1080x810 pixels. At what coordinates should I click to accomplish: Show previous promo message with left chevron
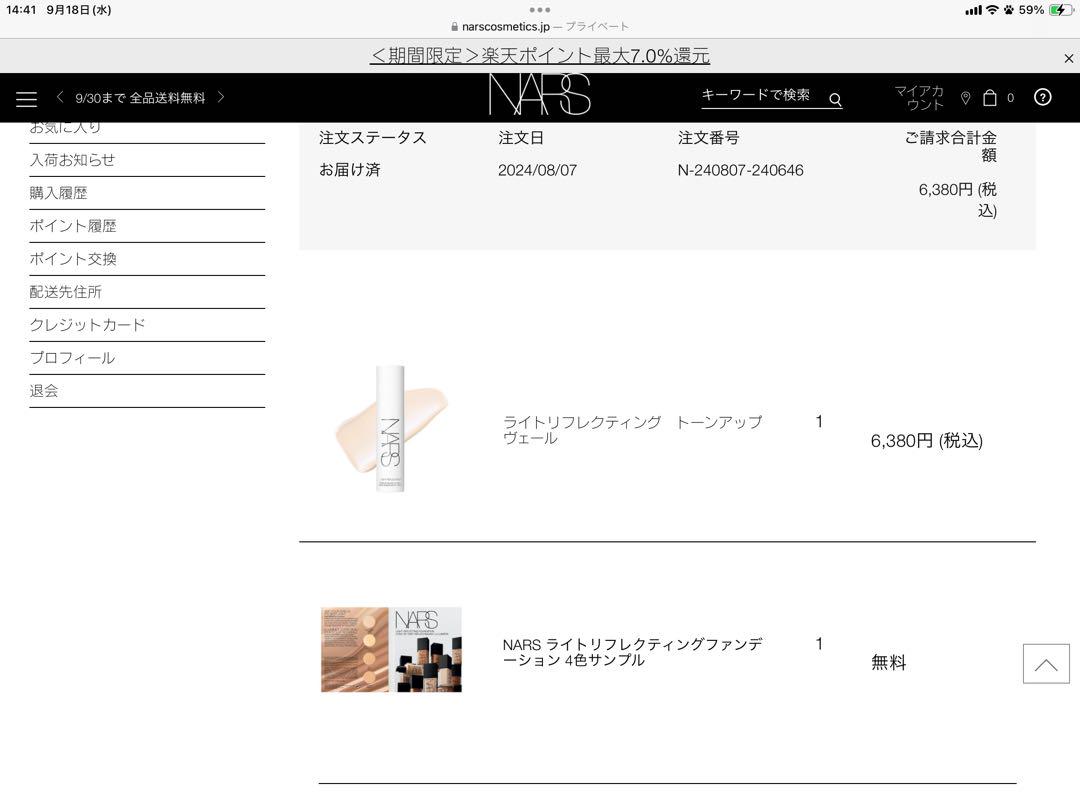click(x=60, y=97)
